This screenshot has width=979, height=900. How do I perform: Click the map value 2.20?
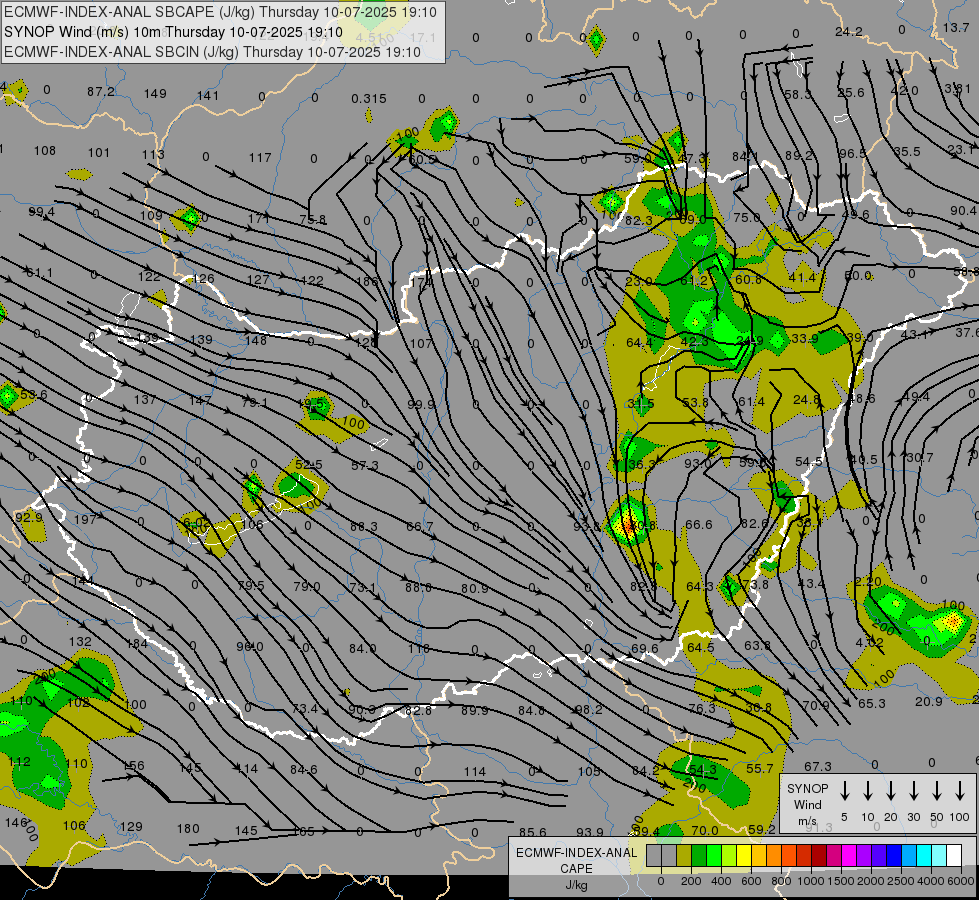pos(868,581)
